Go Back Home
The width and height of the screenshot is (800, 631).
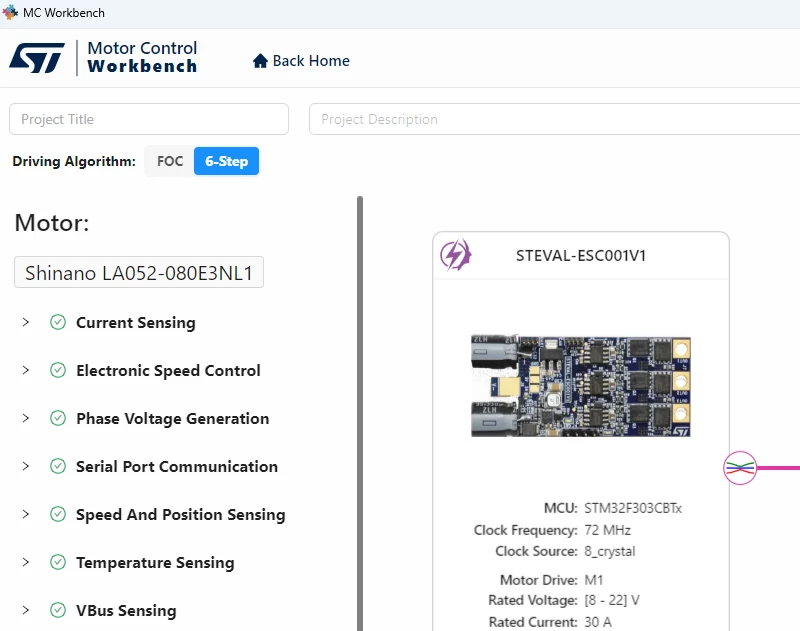(x=301, y=61)
